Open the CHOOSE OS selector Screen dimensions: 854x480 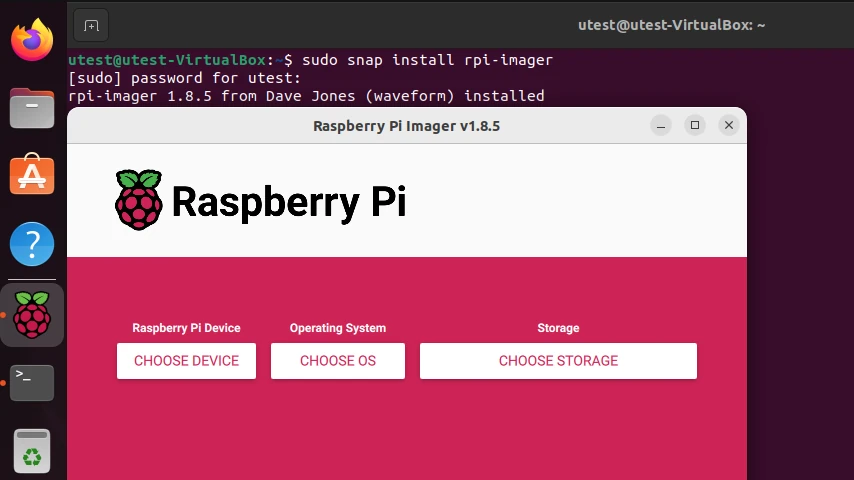(x=338, y=361)
